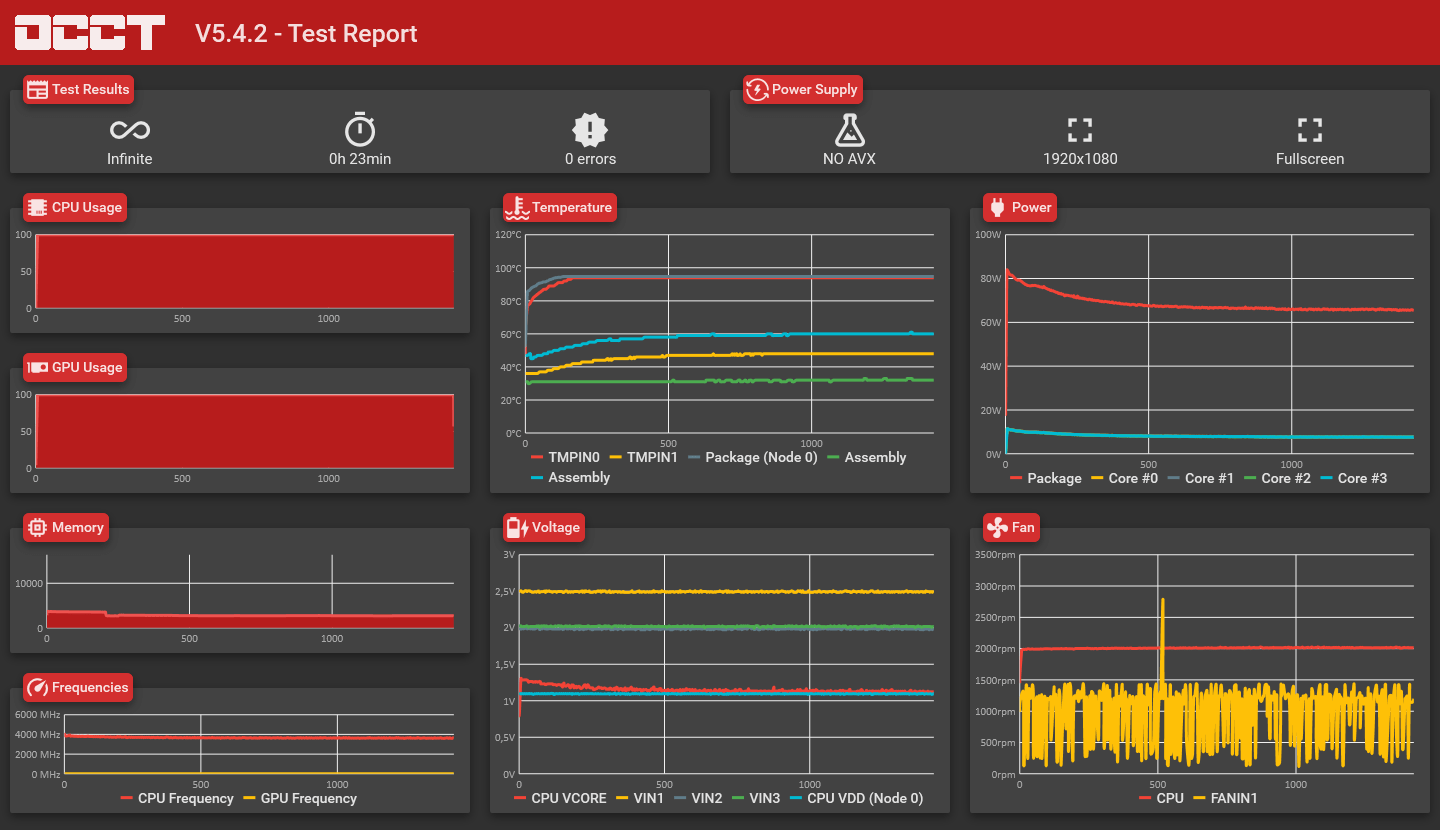Click the resolution icon above 1920x1080

(1080, 129)
